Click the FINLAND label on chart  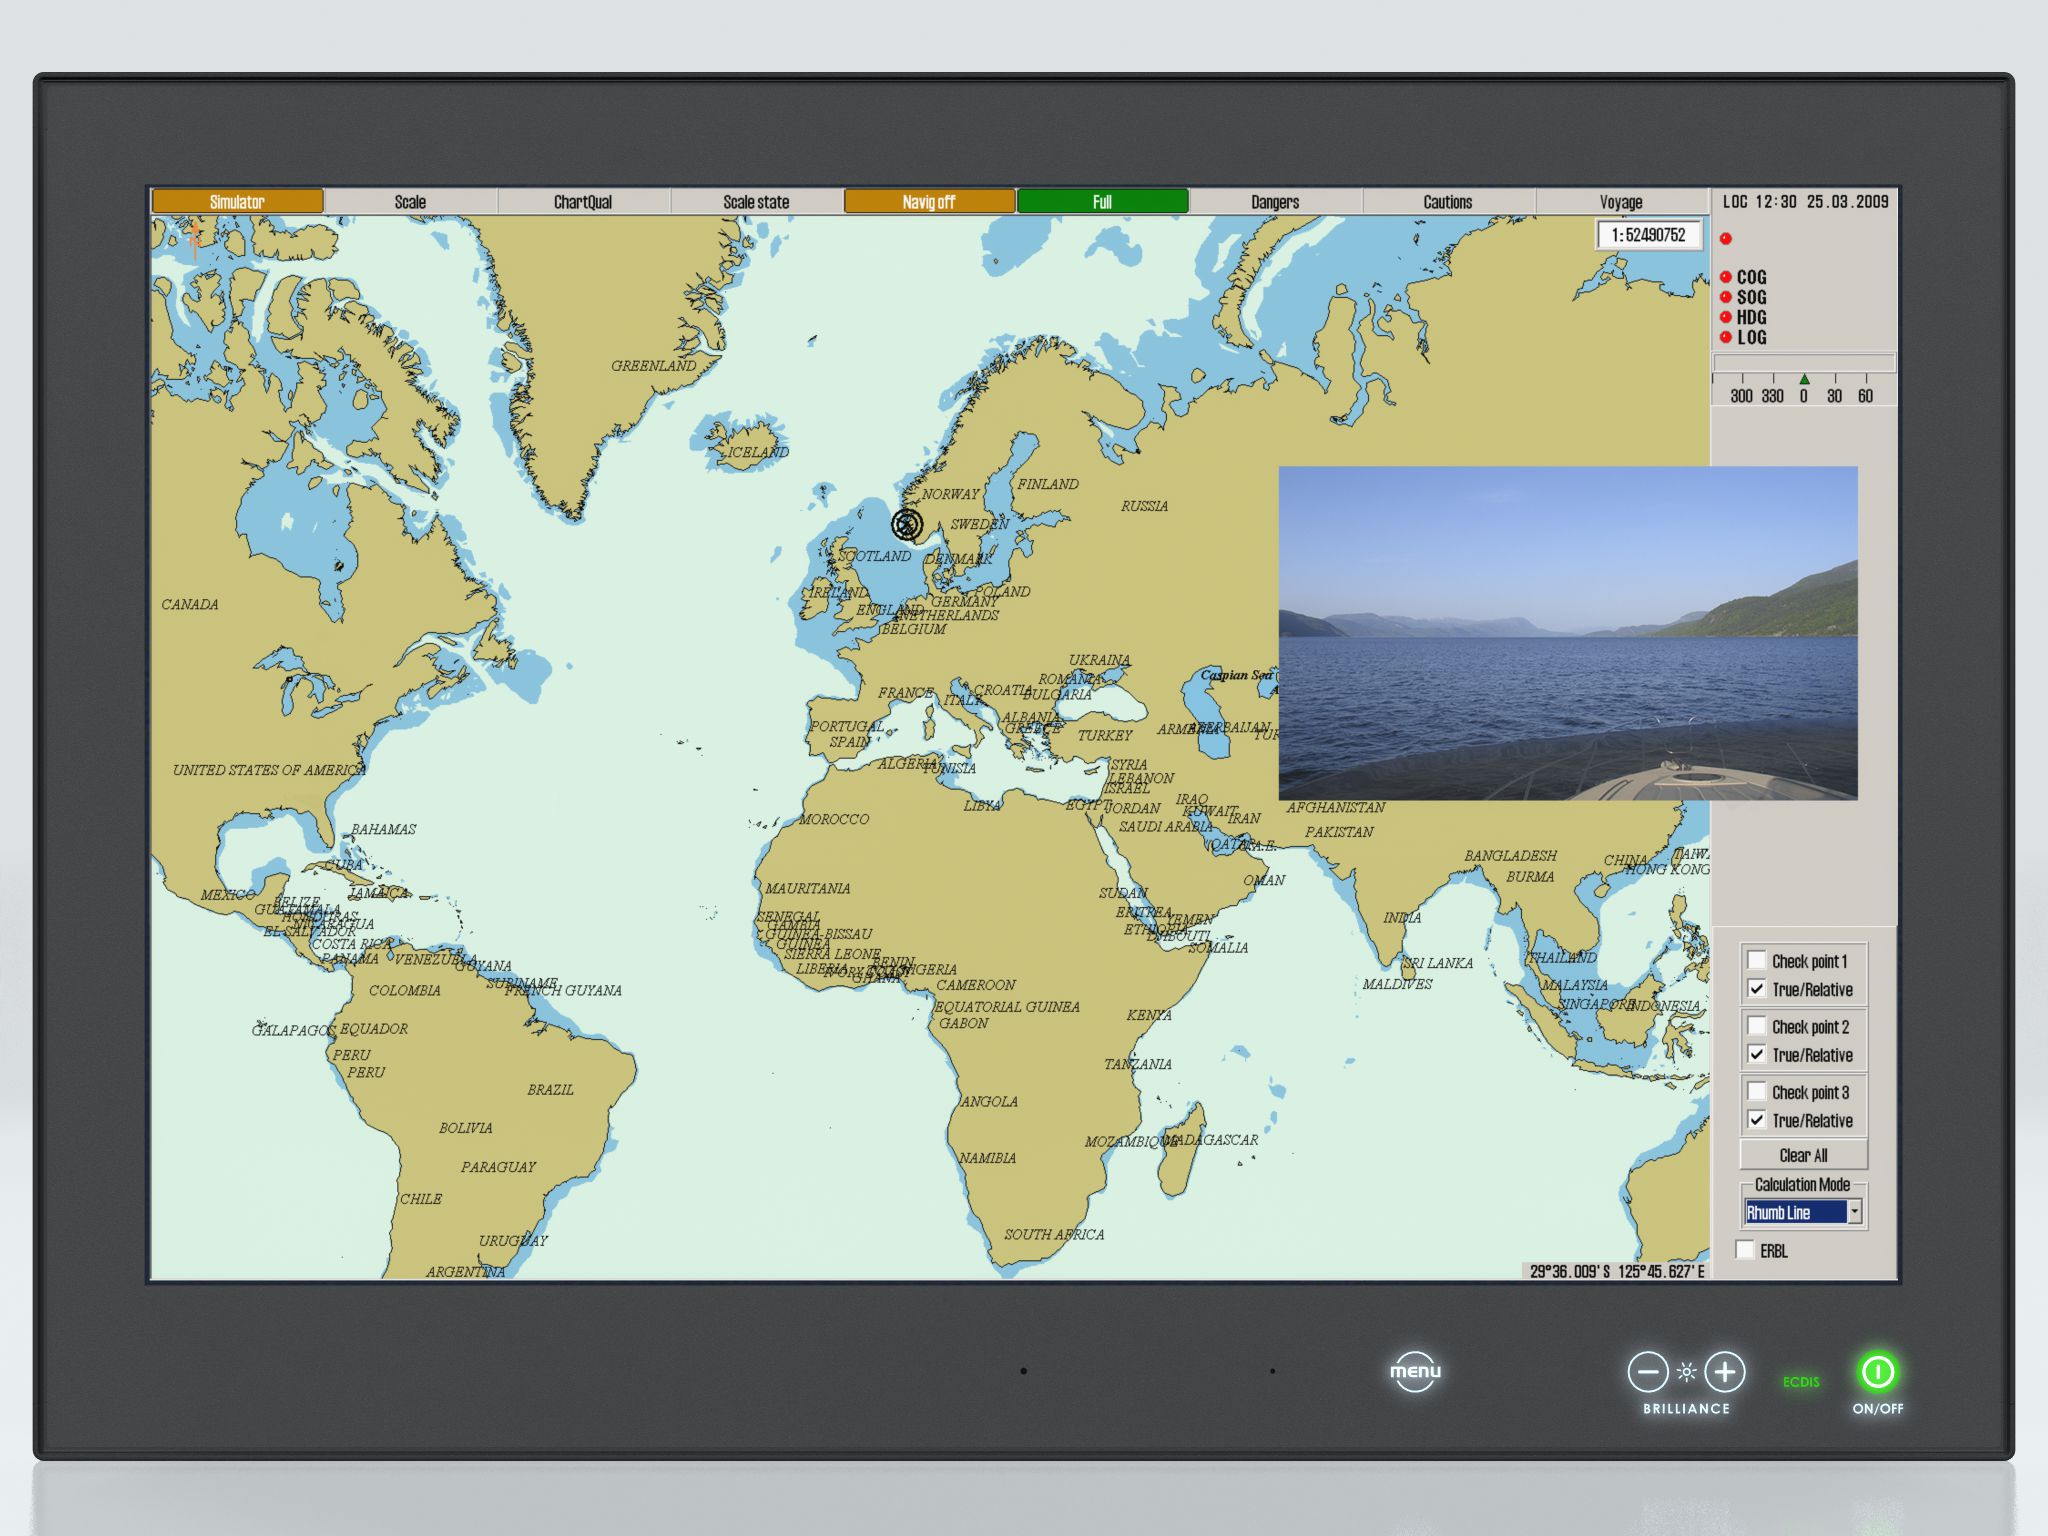1048,484
